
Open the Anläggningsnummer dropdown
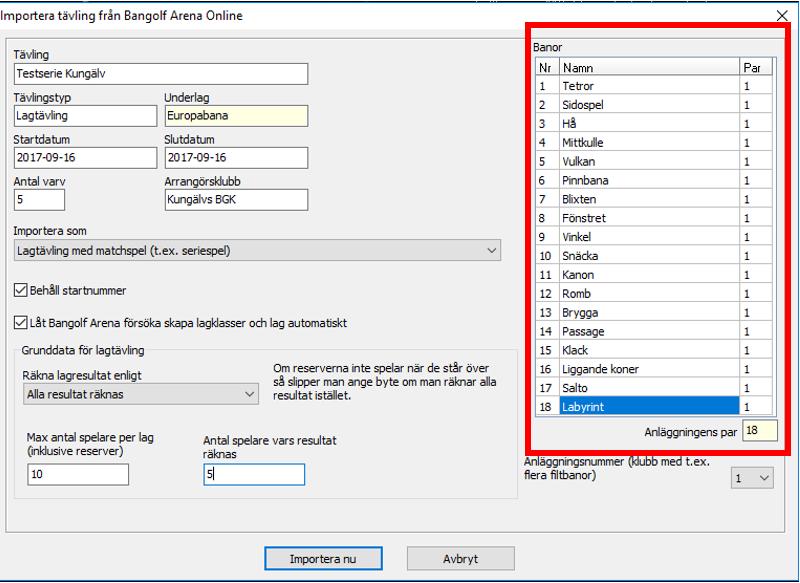tap(752, 478)
